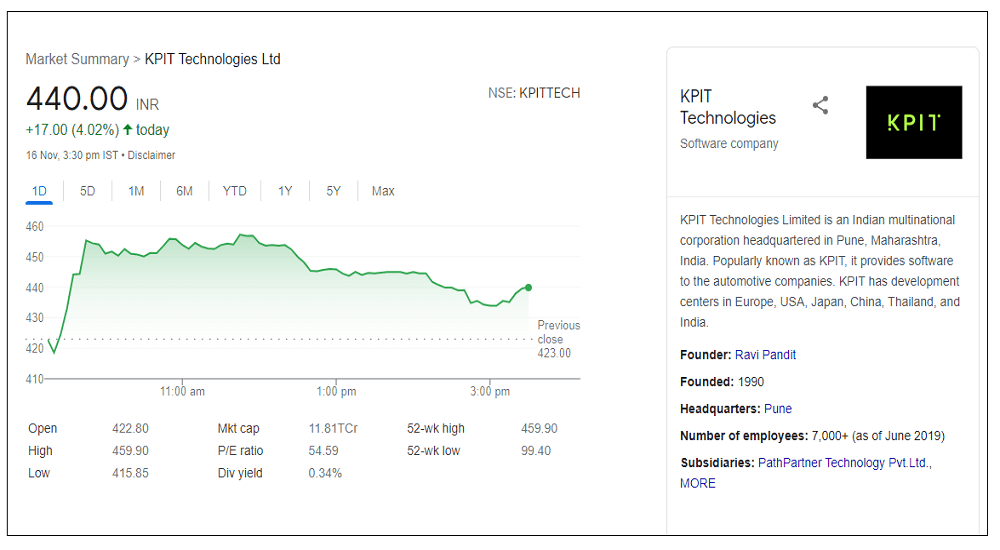The image size is (1000, 550).
Task: Click the +17.00 (4.02%) change text
Action: pos(72,130)
